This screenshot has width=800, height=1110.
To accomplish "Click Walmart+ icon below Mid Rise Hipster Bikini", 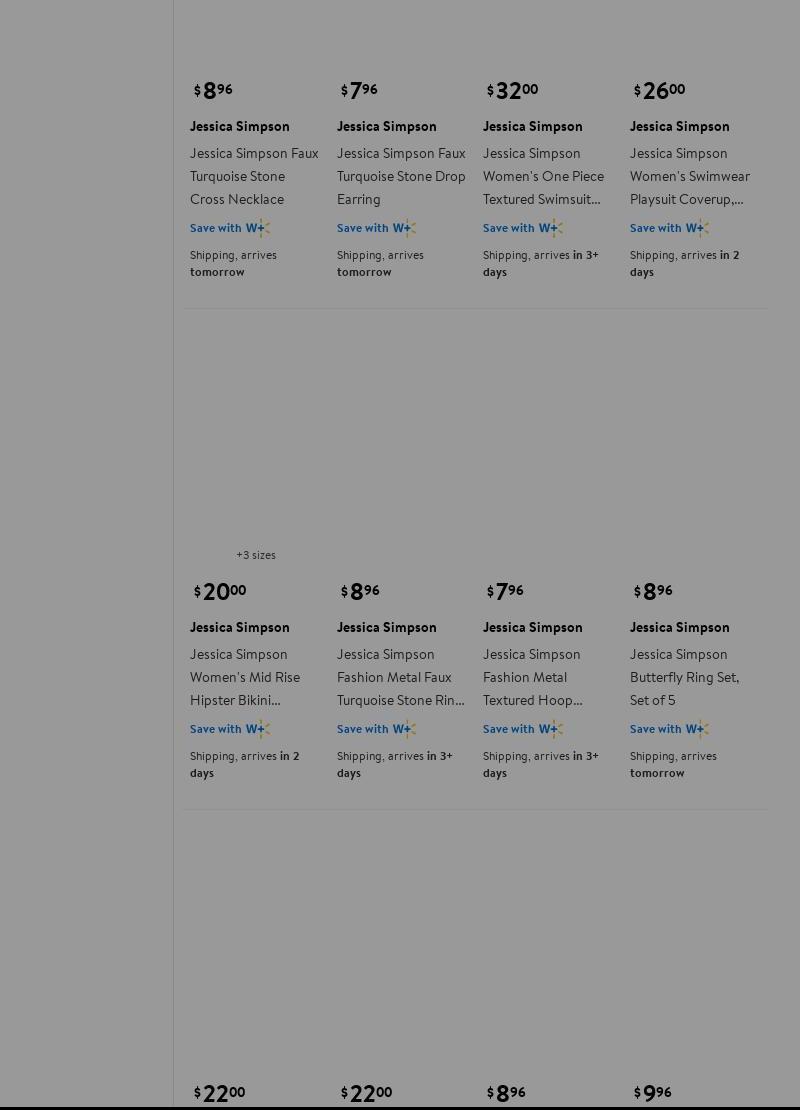I will click(258, 729).
